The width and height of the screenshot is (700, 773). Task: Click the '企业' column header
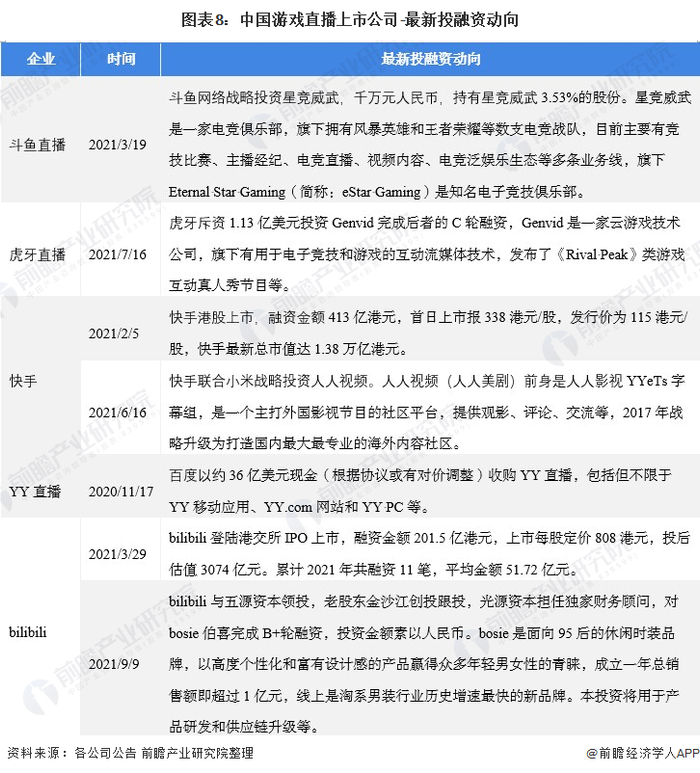click(40, 59)
